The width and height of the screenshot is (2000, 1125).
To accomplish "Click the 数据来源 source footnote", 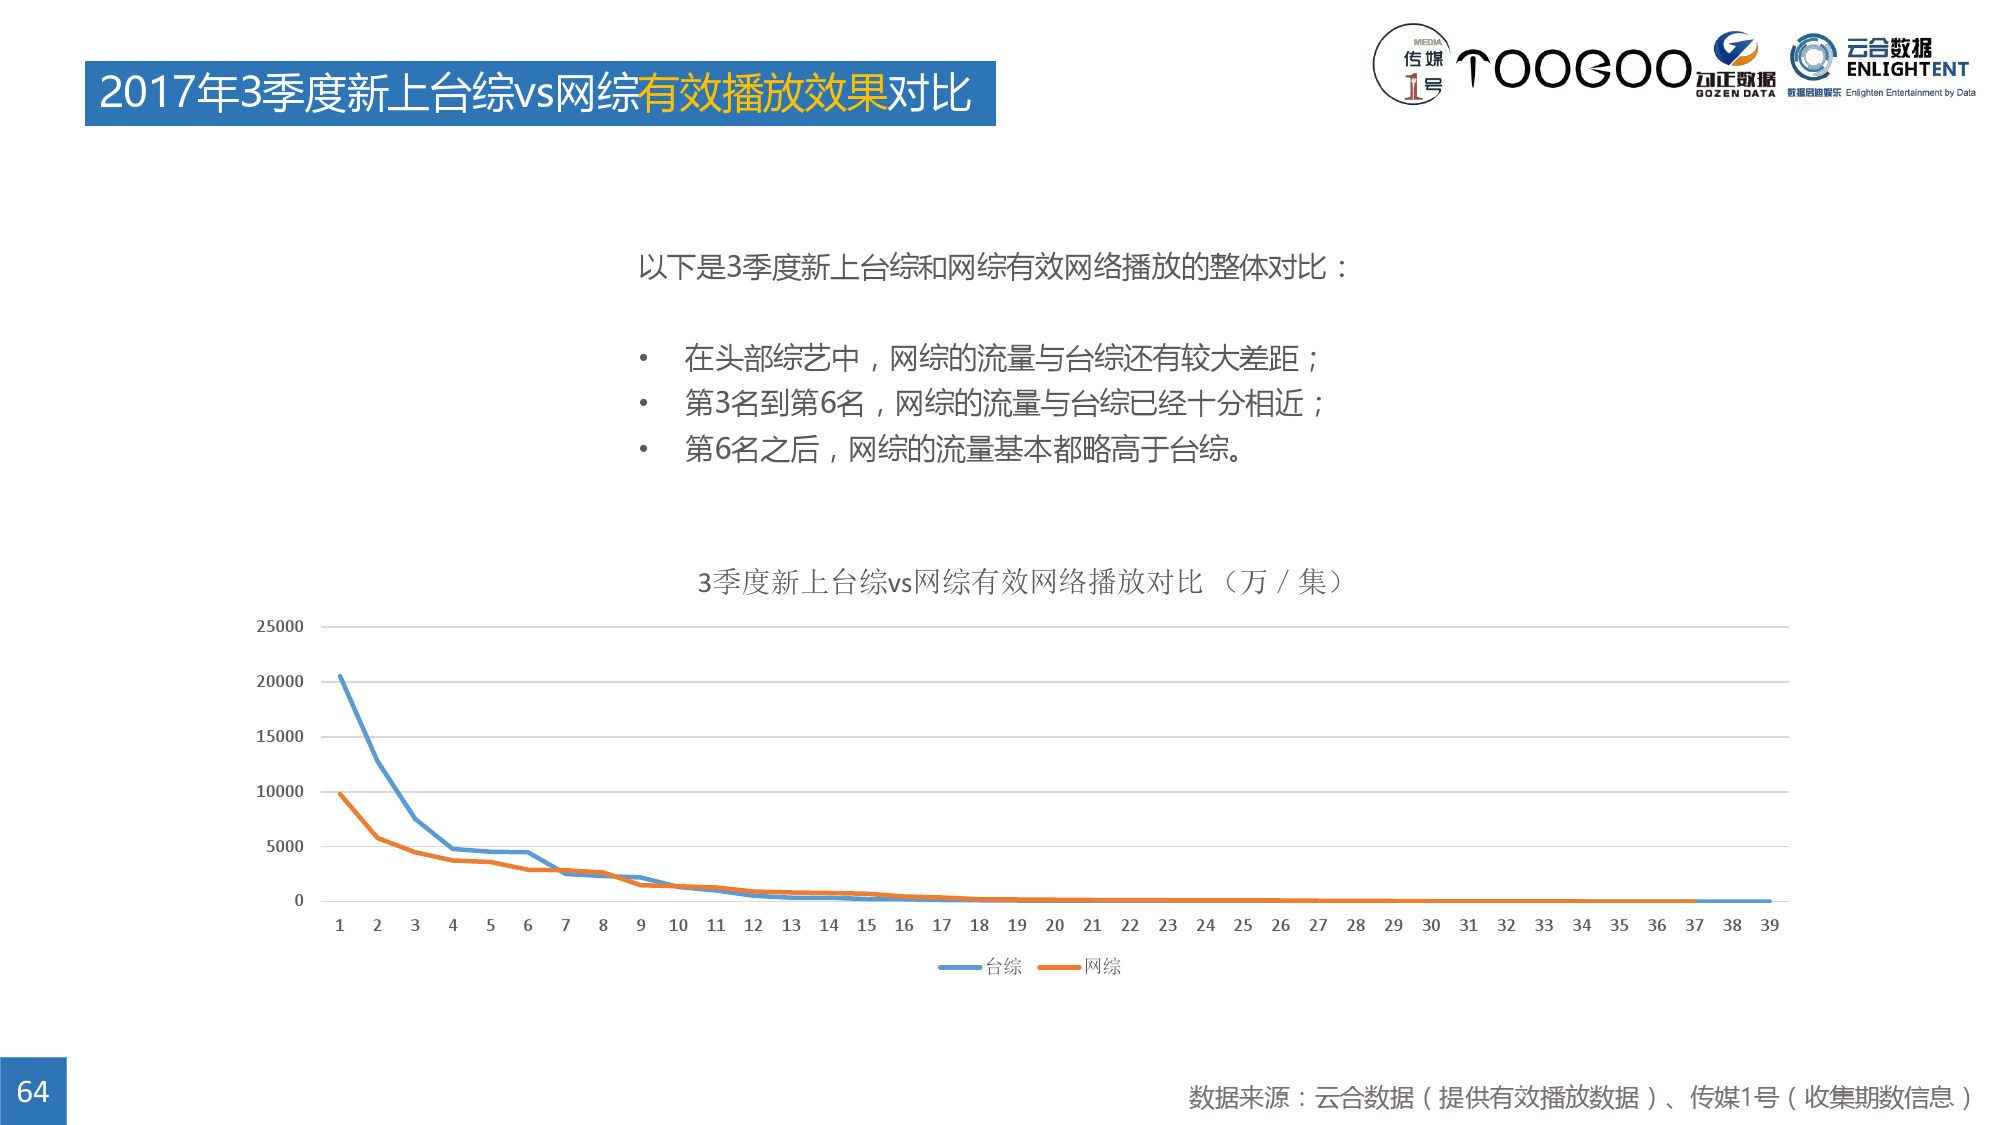I will (1580, 1098).
